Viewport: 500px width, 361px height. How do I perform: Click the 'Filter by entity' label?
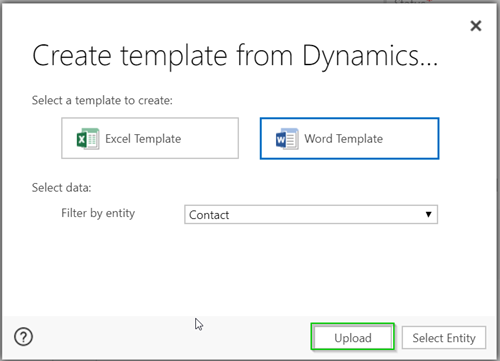pos(98,213)
